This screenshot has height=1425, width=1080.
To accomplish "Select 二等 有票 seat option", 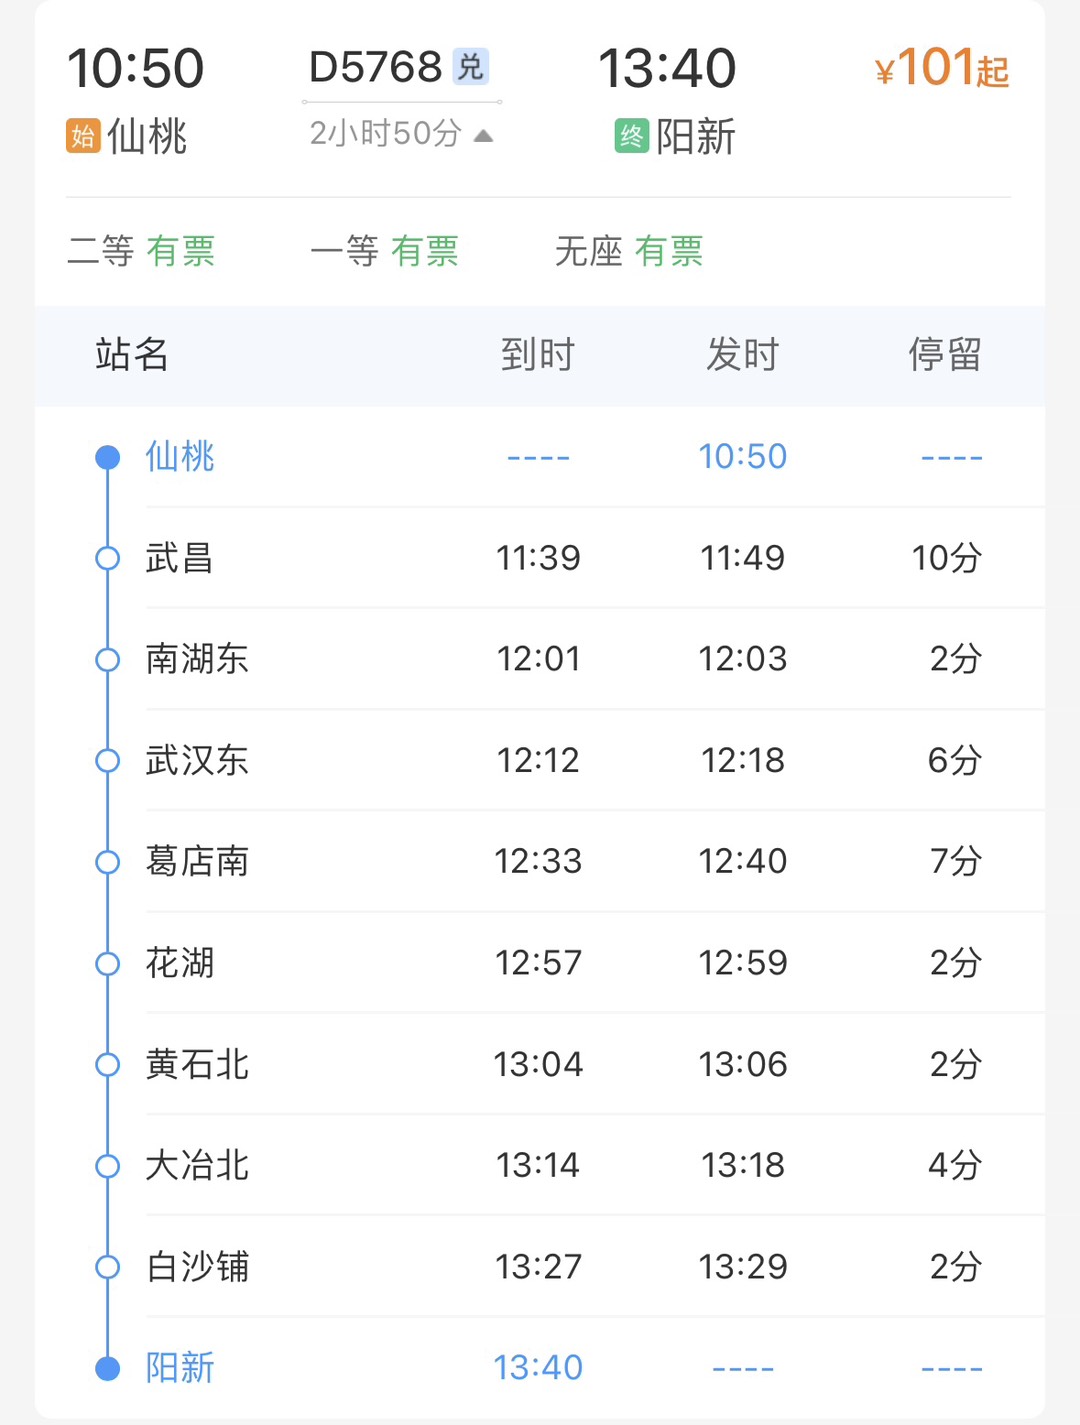I will point(141,251).
